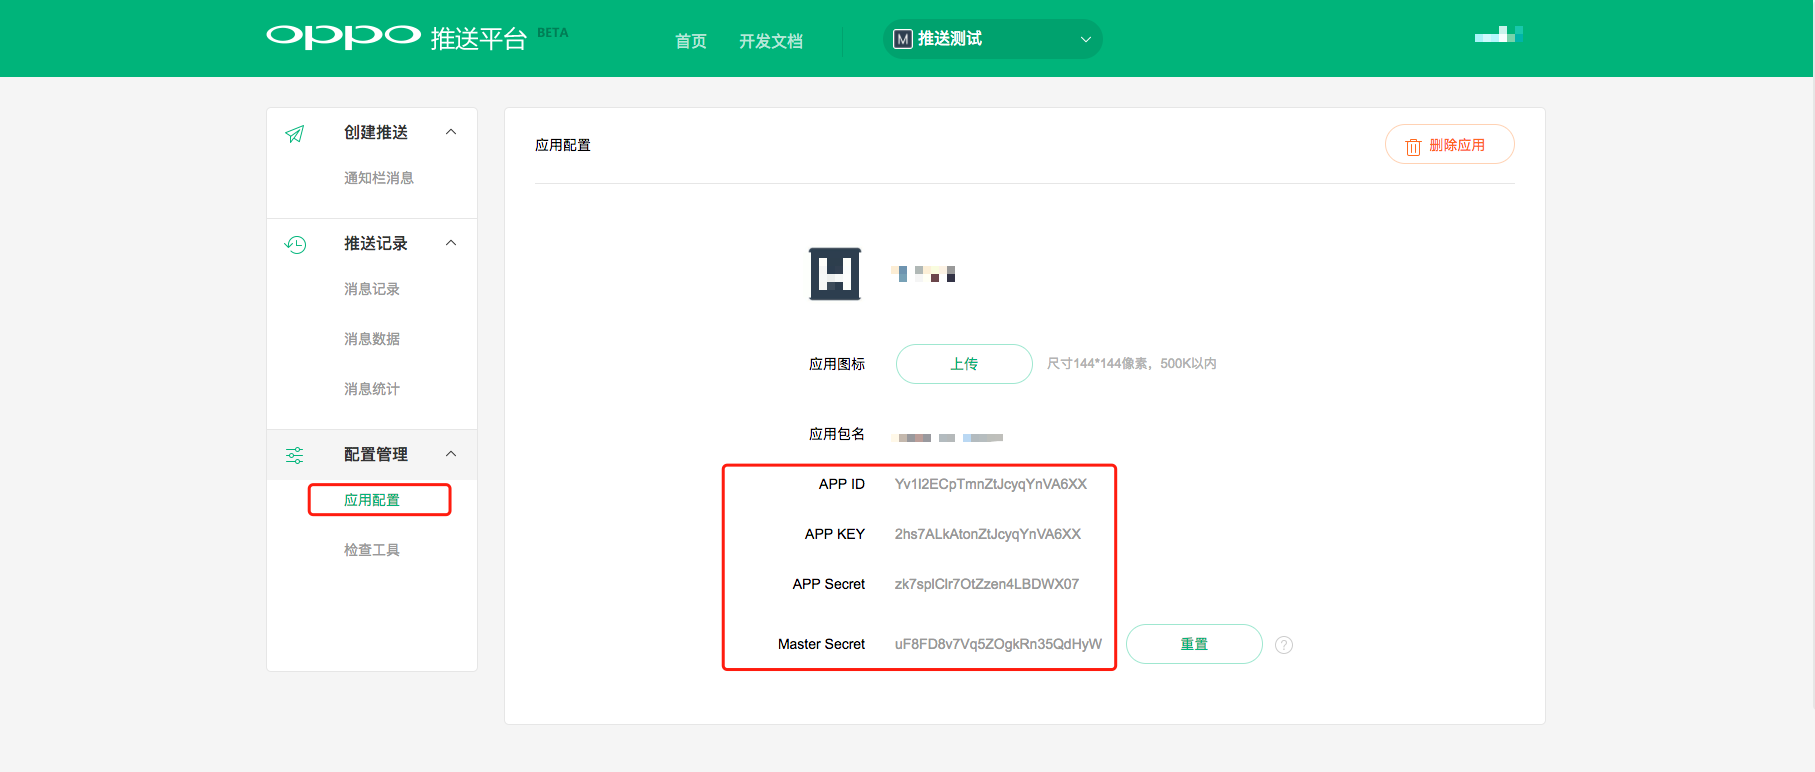This screenshot has width=1815, height=772.
Task: Click the OPPO logo in header
Action: click(x=343, y=37)
